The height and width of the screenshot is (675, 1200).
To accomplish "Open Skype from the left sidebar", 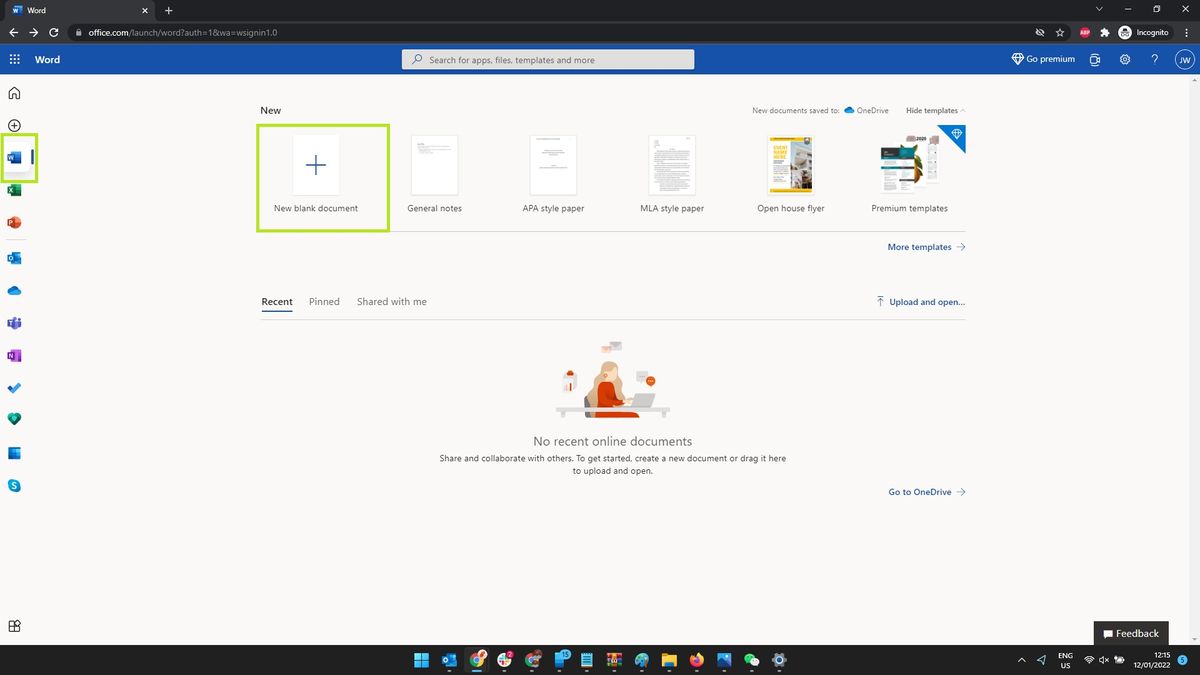I will coord(14,485).
